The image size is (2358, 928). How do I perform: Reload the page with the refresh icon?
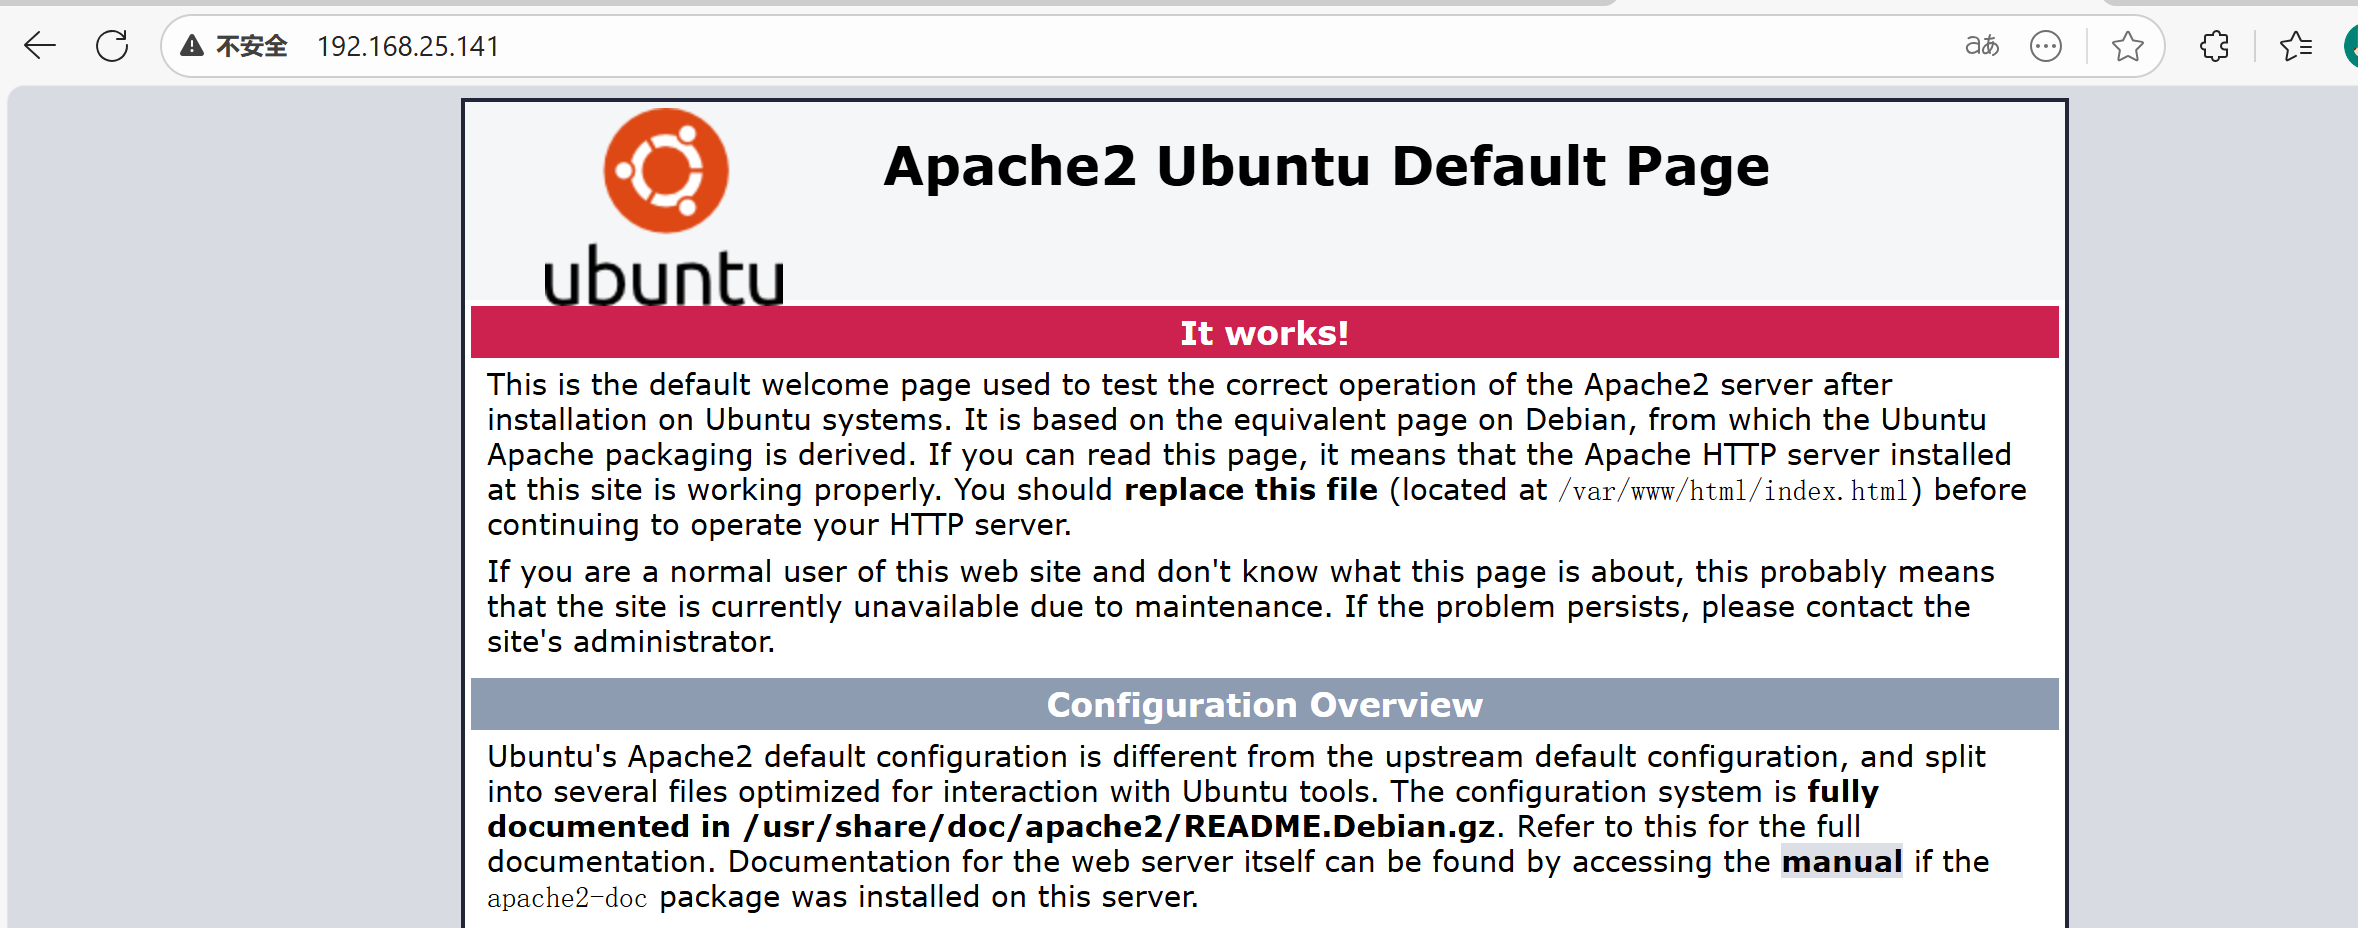pos(112,46)
